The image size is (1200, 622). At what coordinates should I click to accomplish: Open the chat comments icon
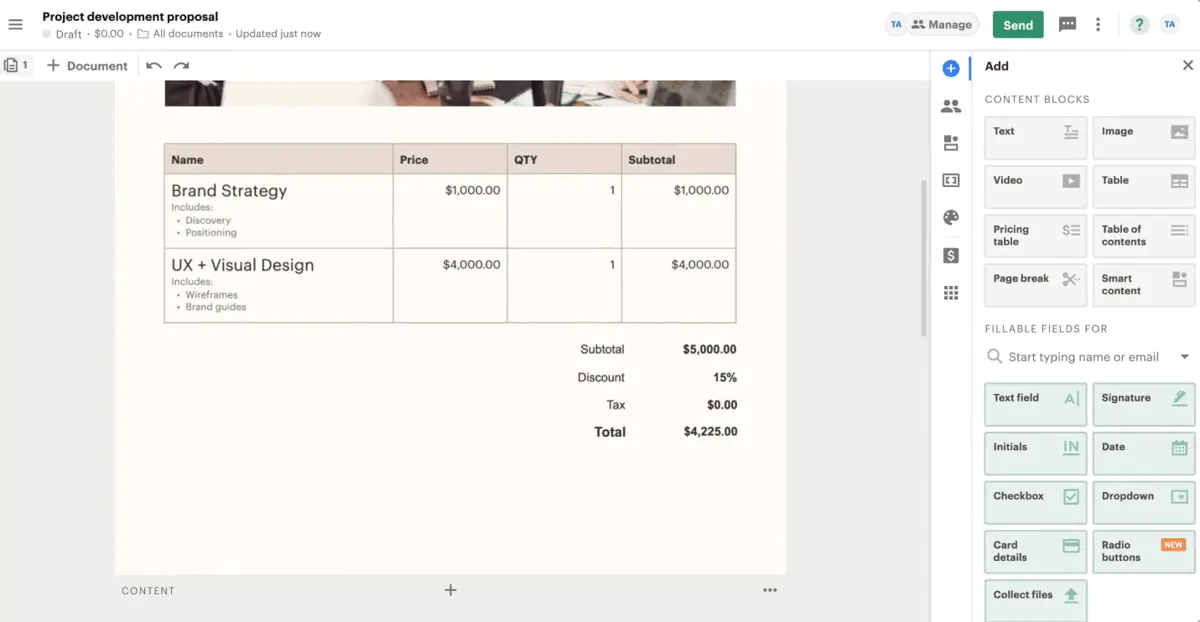(1067, 24)
